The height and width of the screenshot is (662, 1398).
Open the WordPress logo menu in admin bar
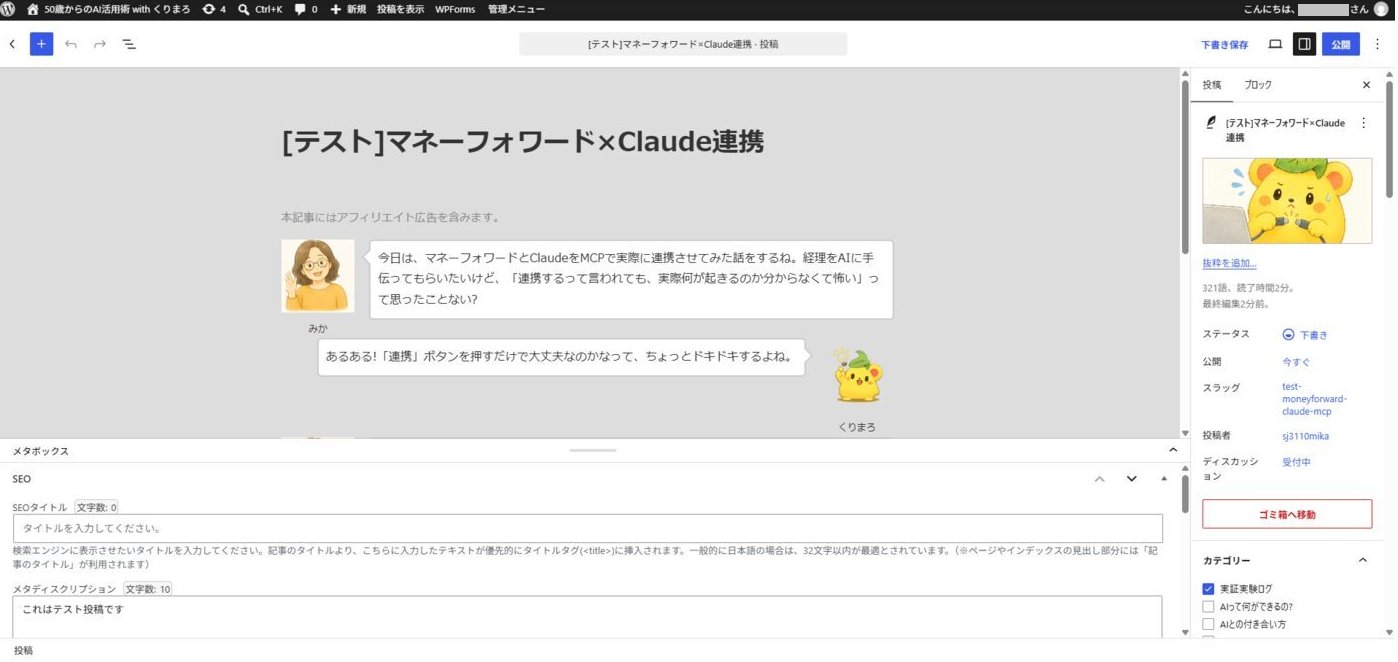click(x=8, y=9)
